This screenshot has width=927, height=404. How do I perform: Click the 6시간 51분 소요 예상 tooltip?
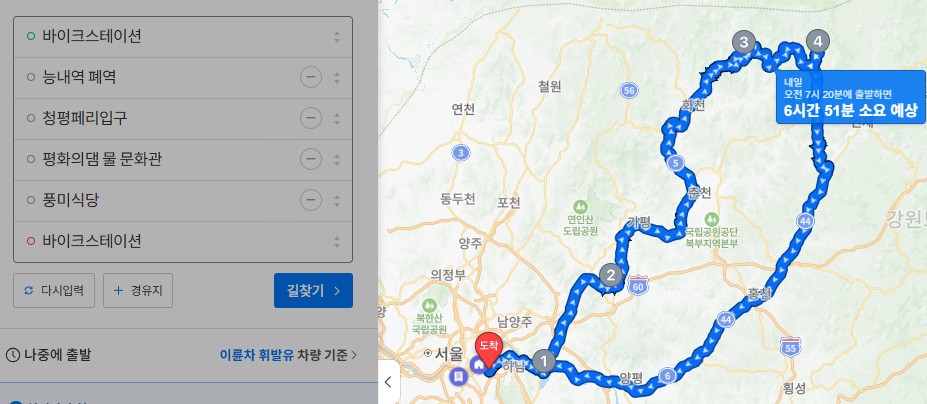point(851,97)
